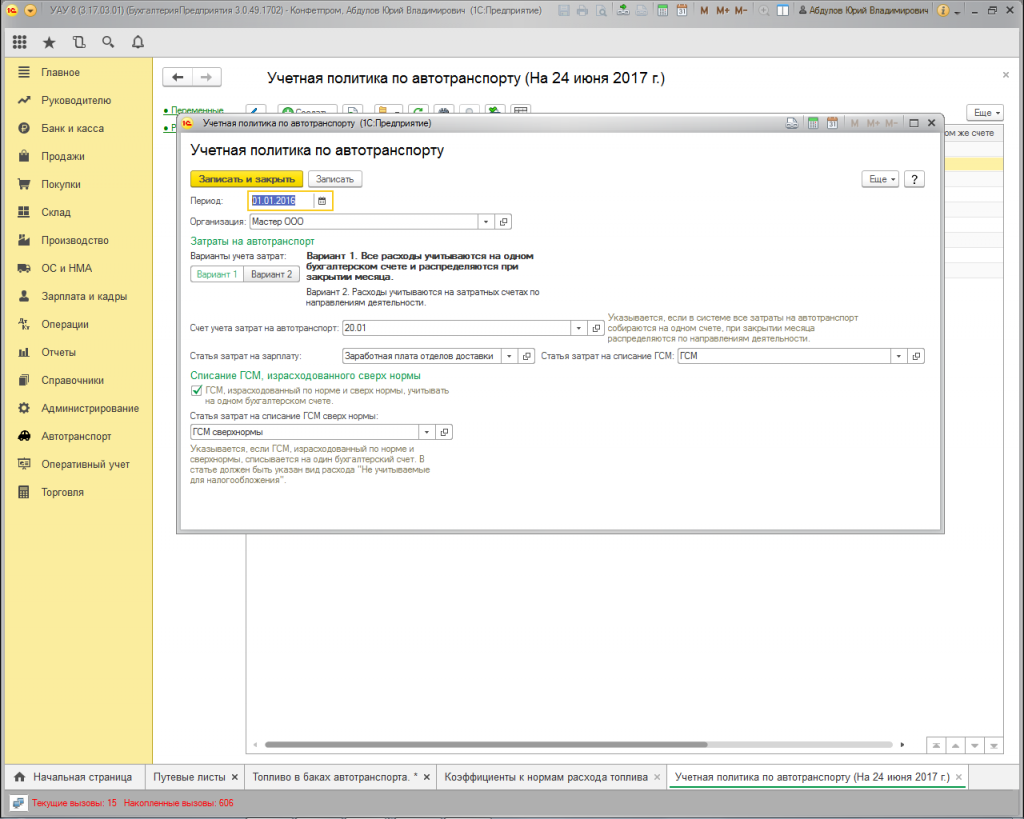The width and height of the screenshot is (1024, 819).
Task: Click the M+ button in main title bar
Action: tap(722, 10)
